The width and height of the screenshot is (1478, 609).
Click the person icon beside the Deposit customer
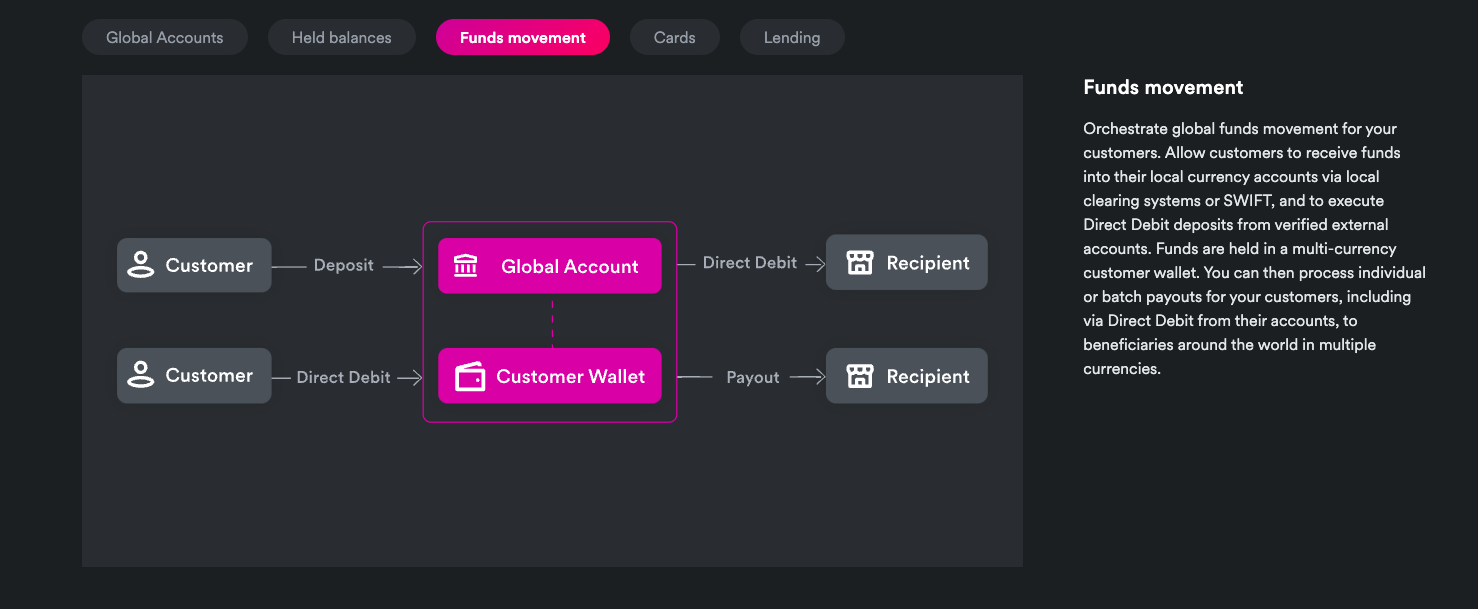pos(141,265)
